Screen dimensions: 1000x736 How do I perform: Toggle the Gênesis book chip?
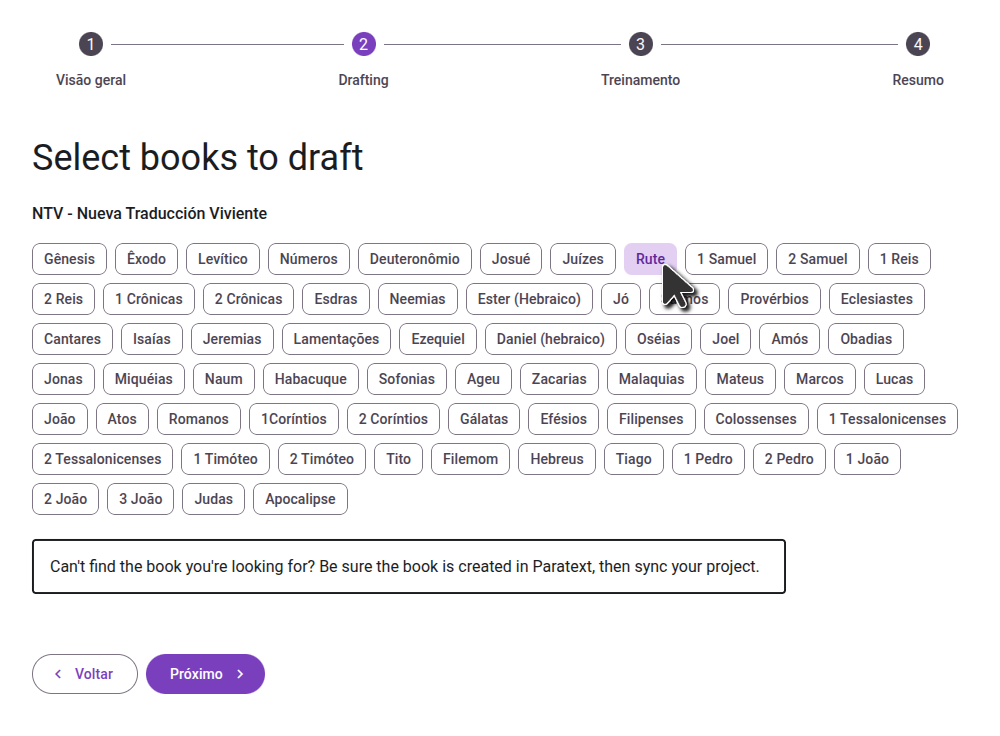[70, 259]
